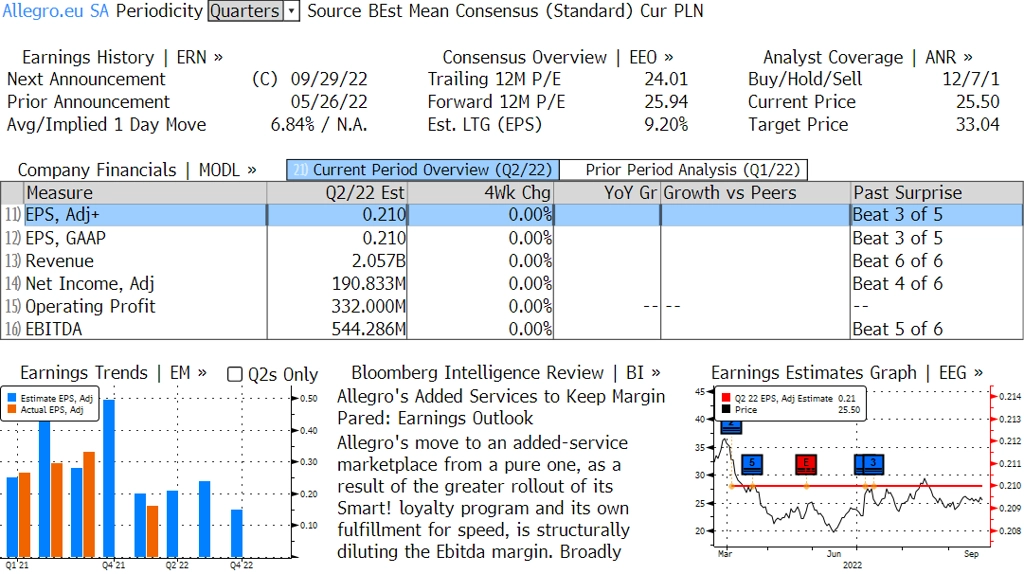
Task: Select row 12 EPS, GAAP
Action: [512, 238]
